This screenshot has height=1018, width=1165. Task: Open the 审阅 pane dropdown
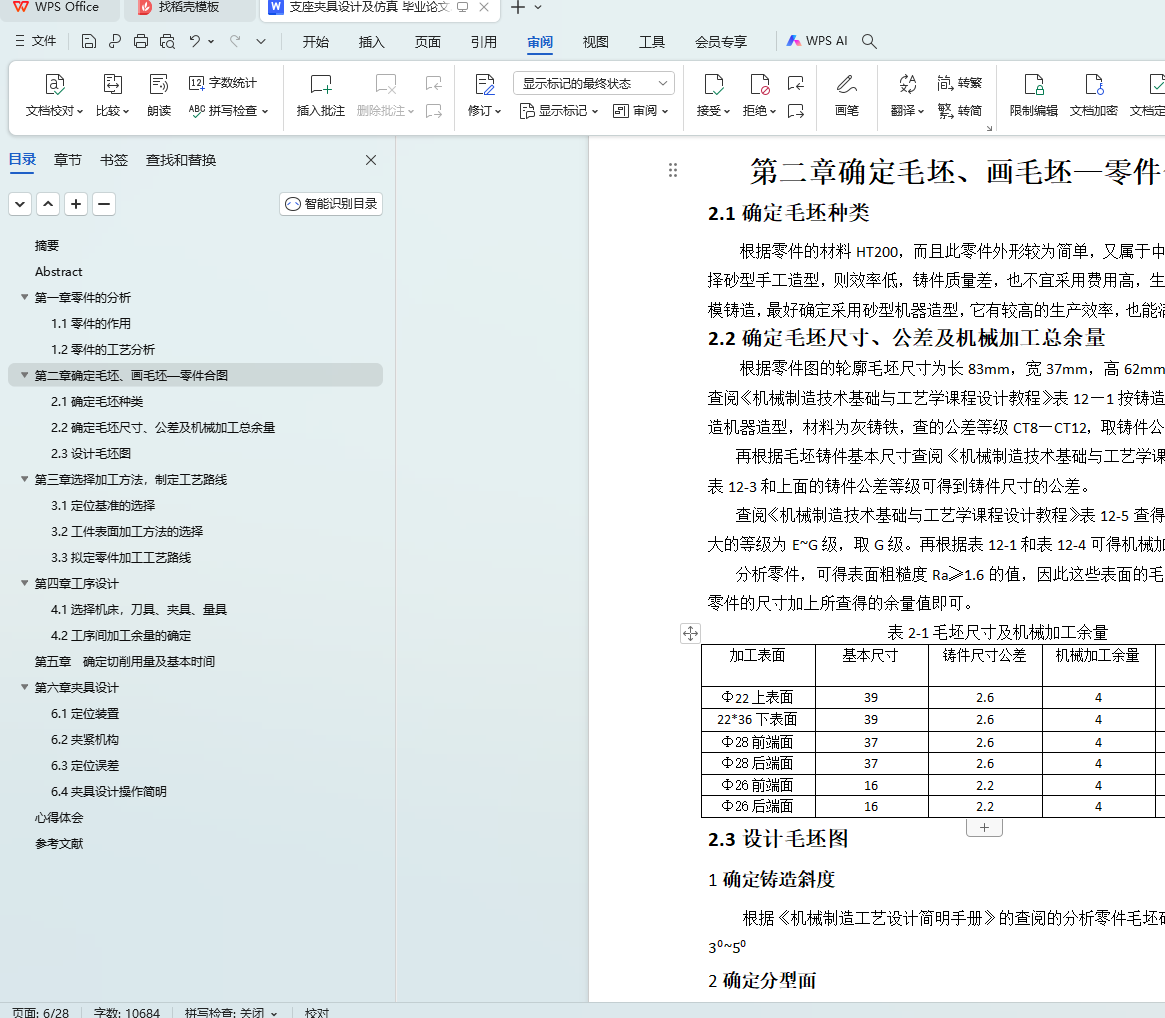point(640,111)
